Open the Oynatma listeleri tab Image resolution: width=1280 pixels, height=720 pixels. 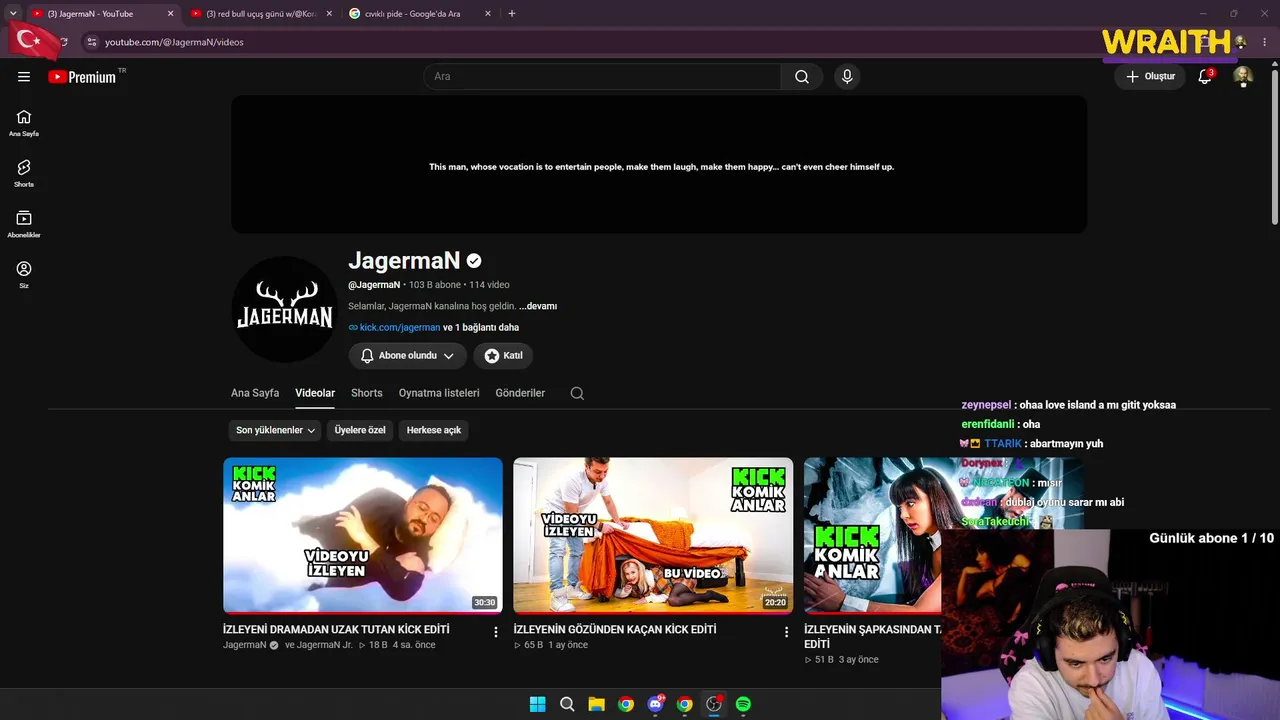[439, 393]
